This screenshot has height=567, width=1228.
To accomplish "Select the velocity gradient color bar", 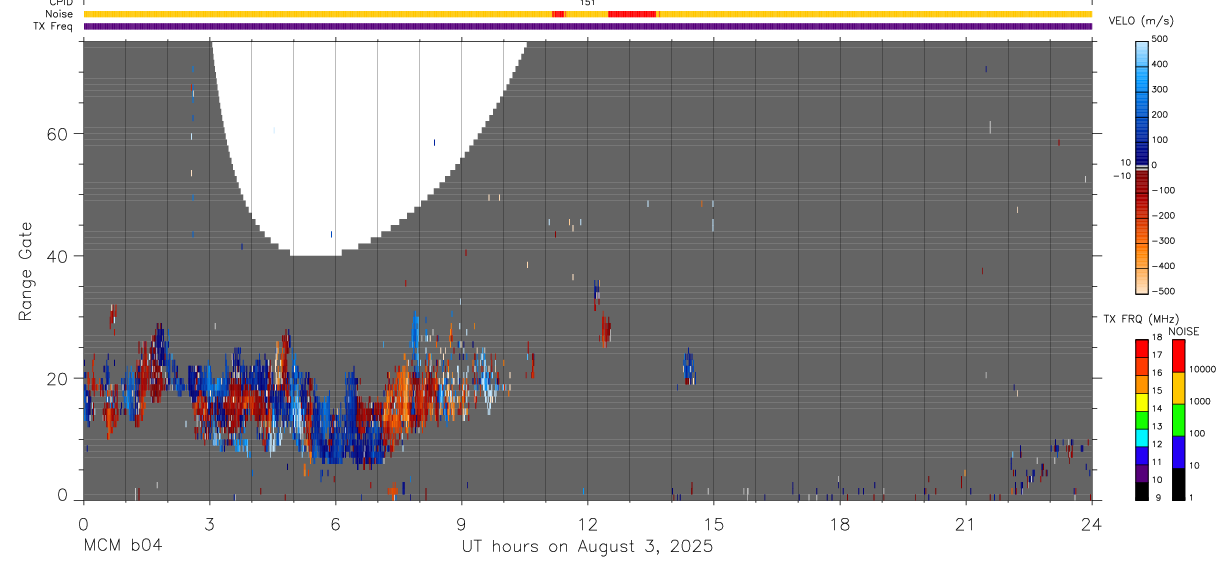I will (x=1141, y=166).
